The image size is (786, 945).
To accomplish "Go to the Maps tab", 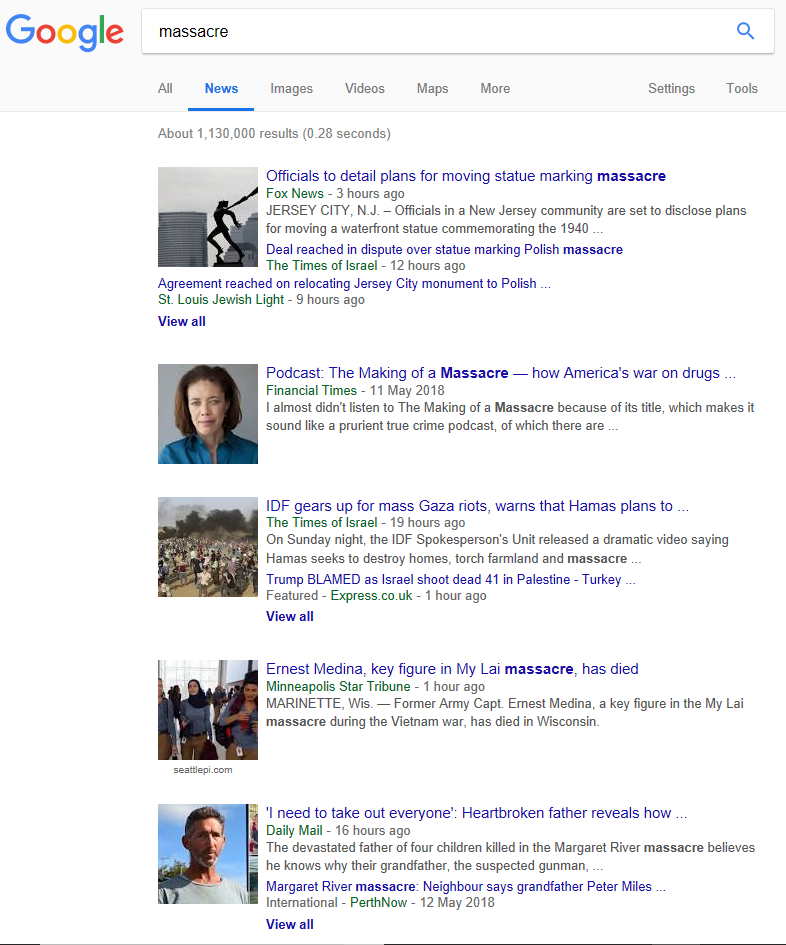I will pos(432,89).
